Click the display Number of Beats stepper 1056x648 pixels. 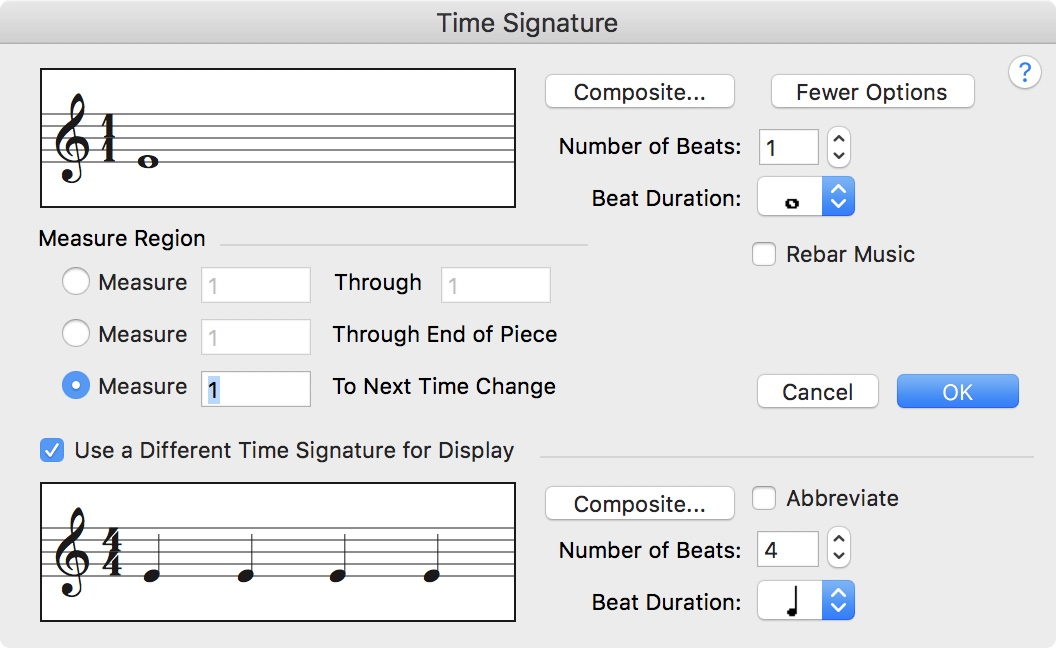[x=840, y=549]
